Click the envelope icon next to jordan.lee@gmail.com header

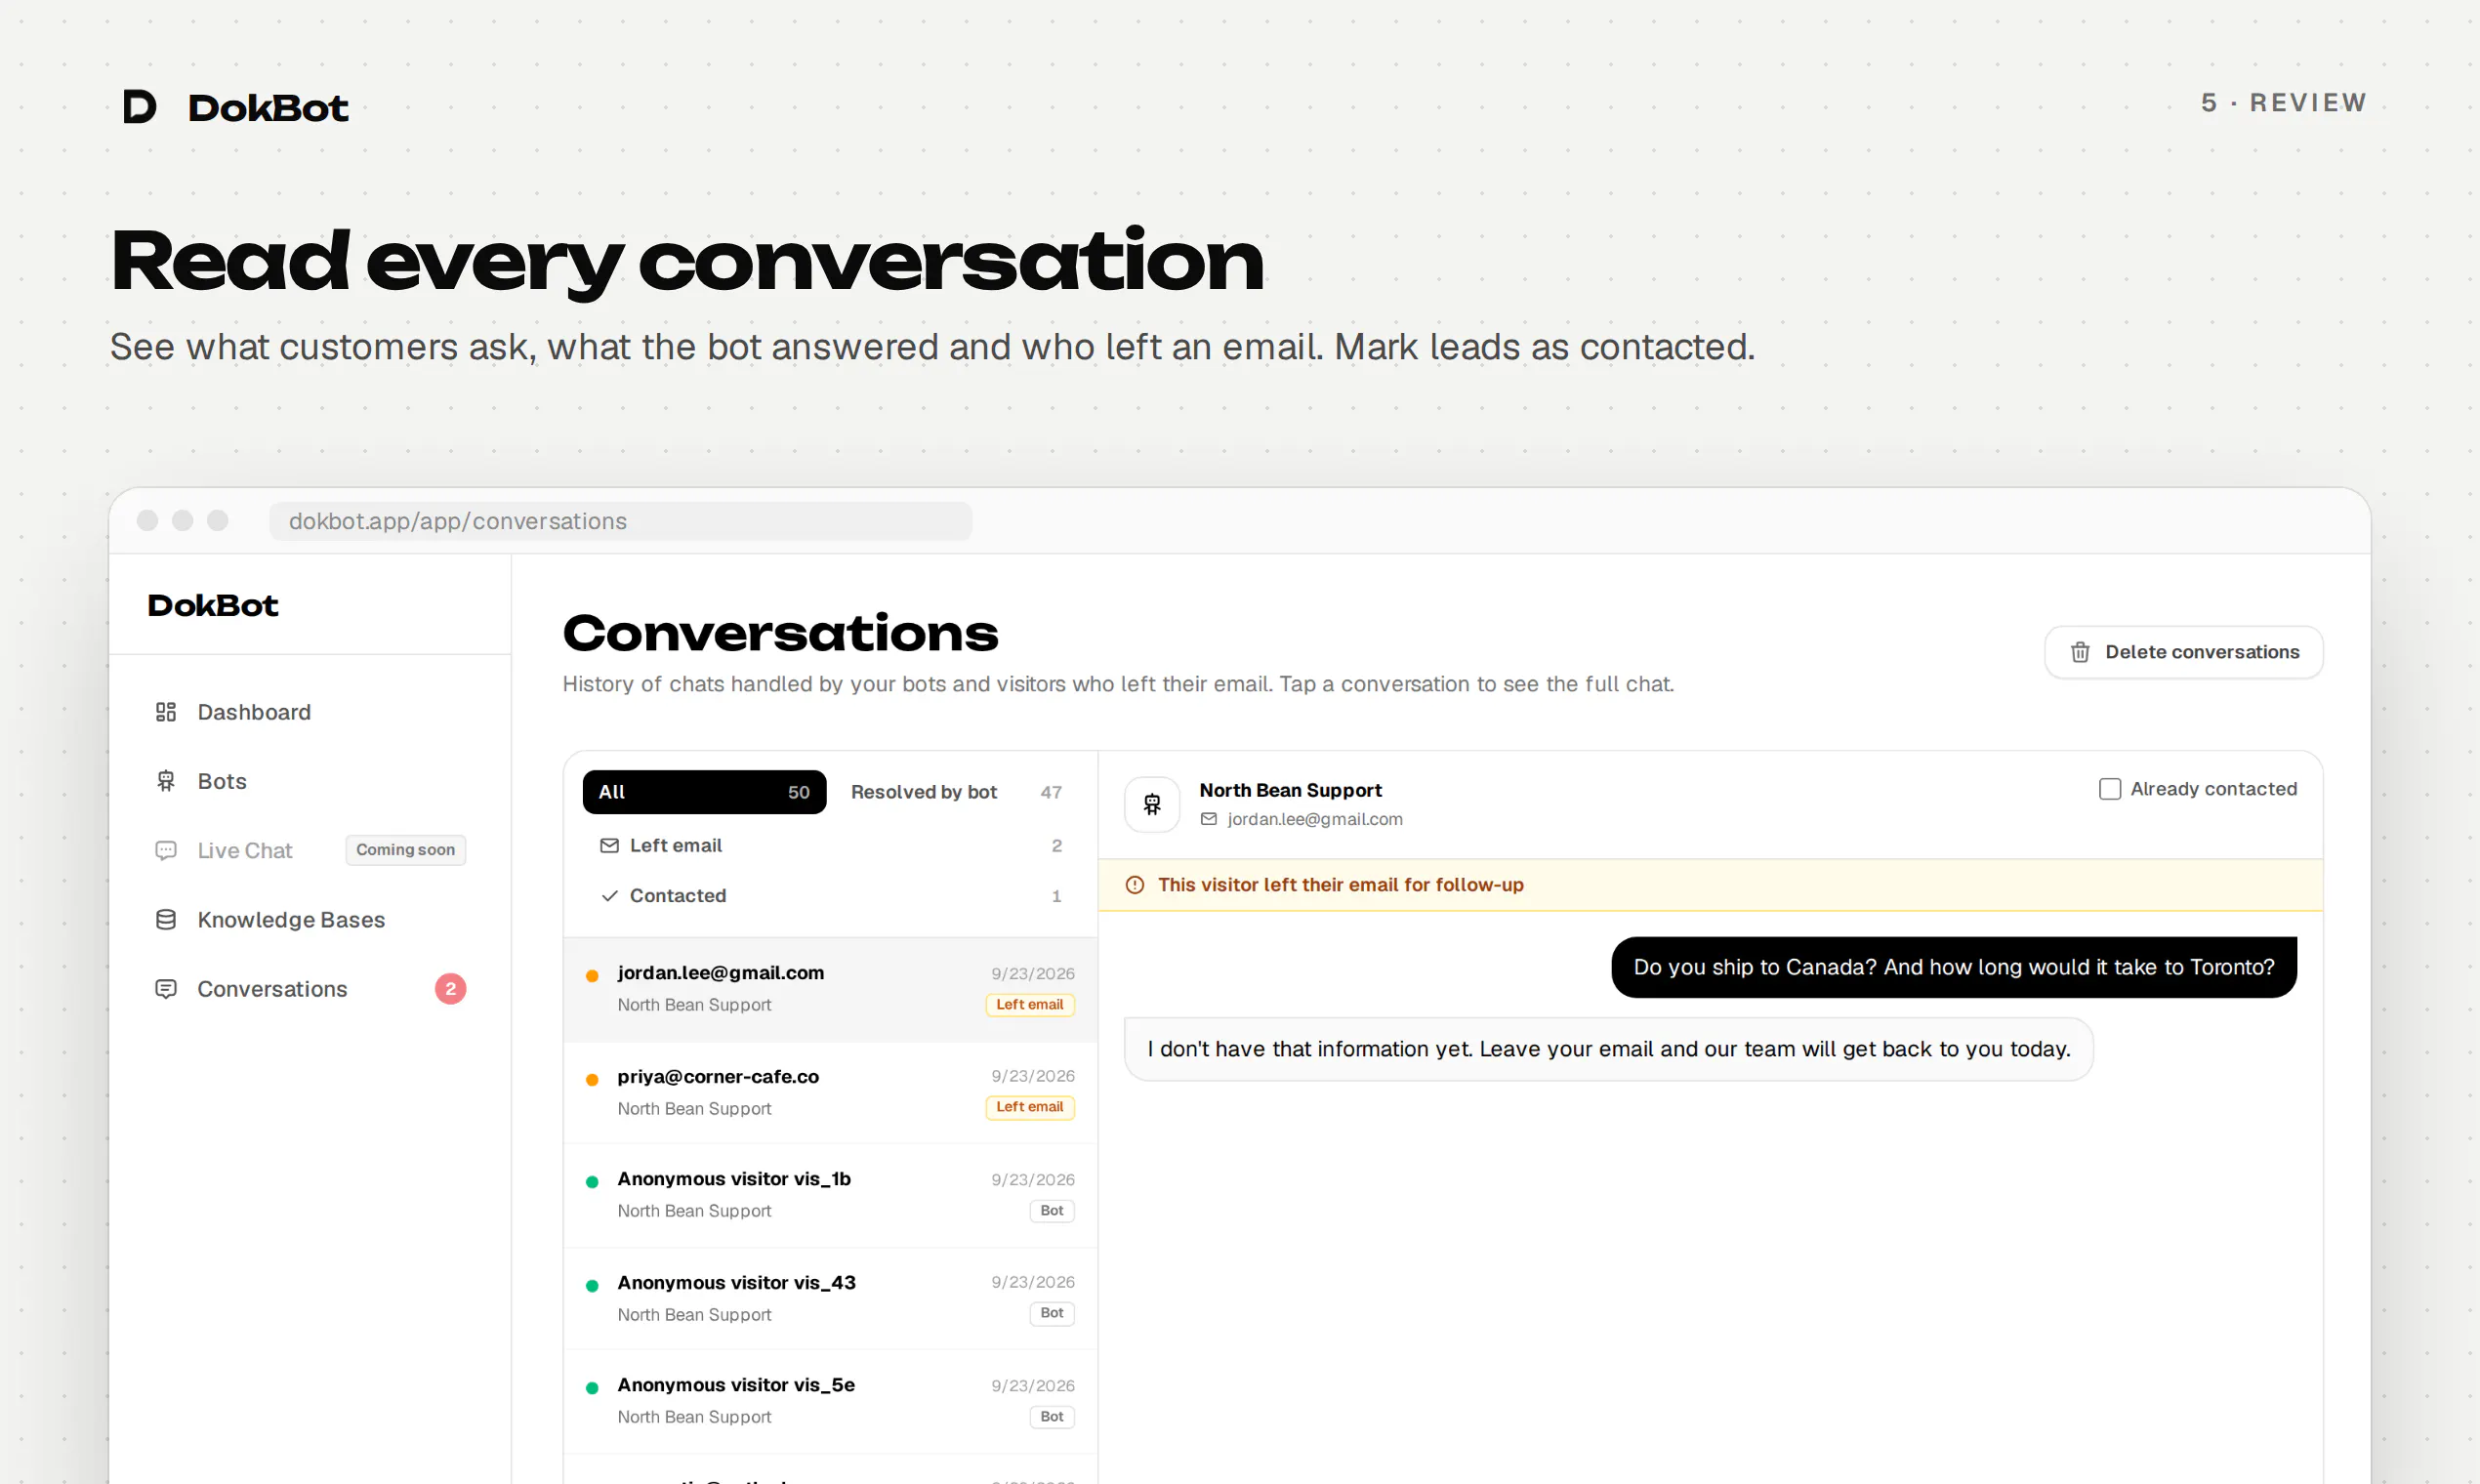1209,819
